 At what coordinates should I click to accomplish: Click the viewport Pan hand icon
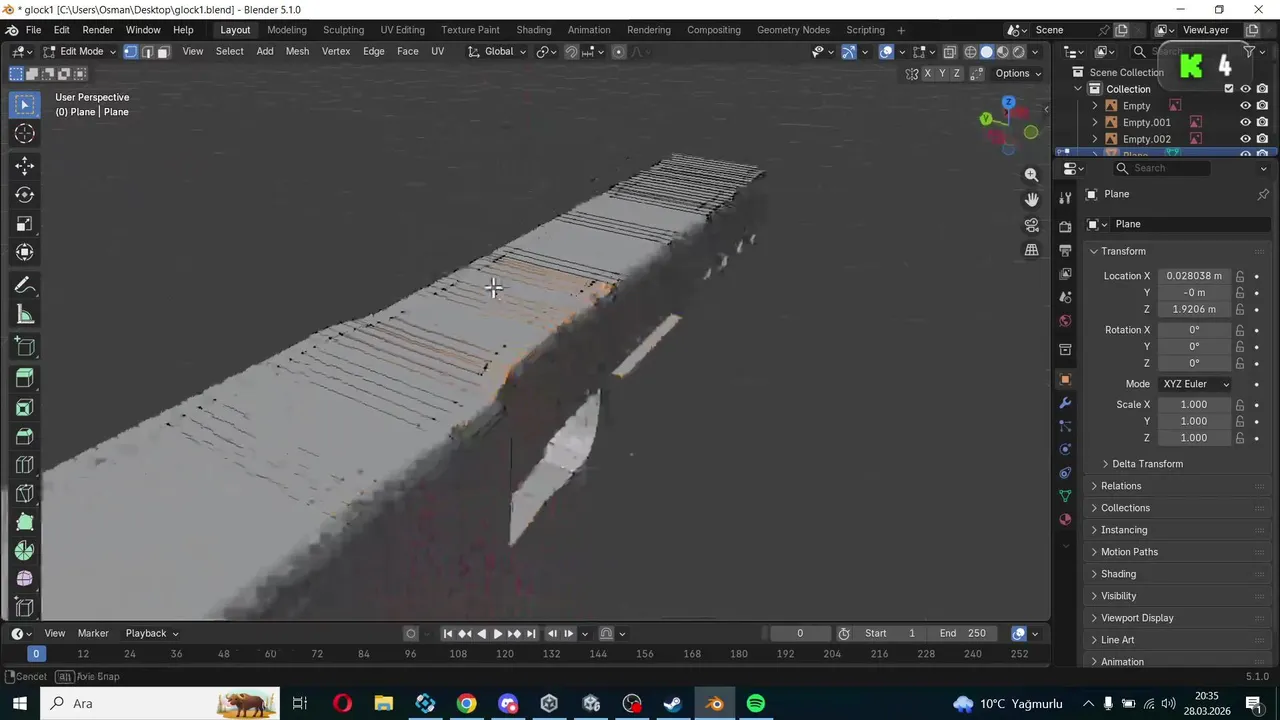tap(1031, 200)
